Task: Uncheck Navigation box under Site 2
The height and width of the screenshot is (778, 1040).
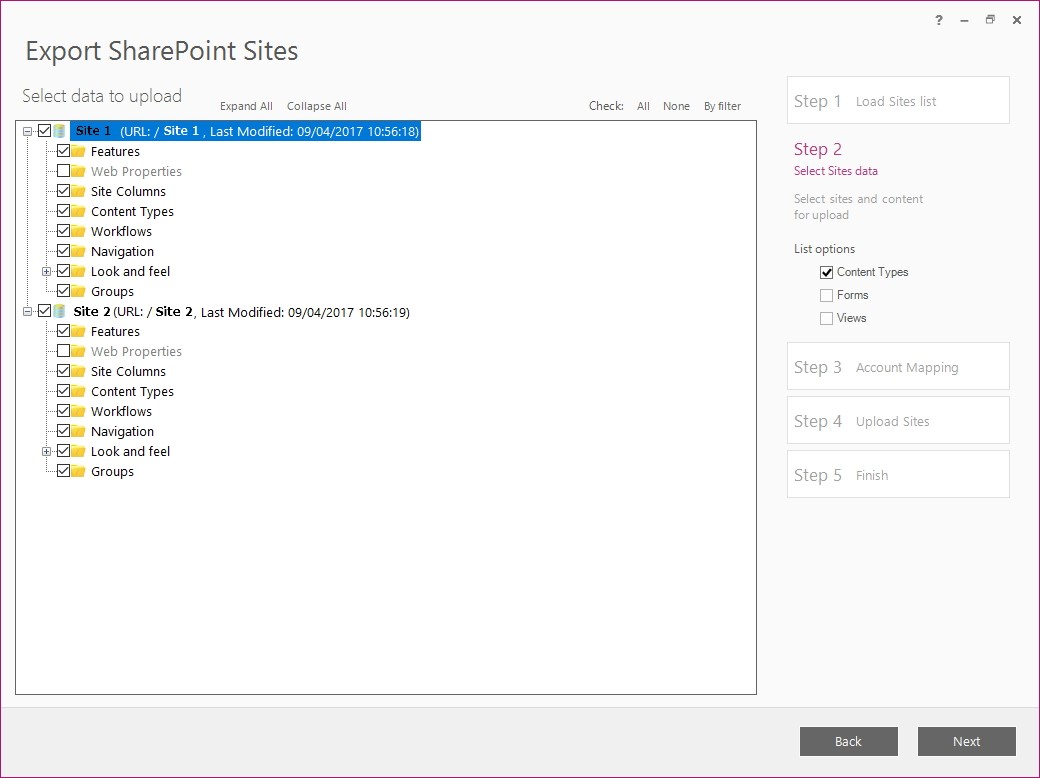Action: [64, 431]
